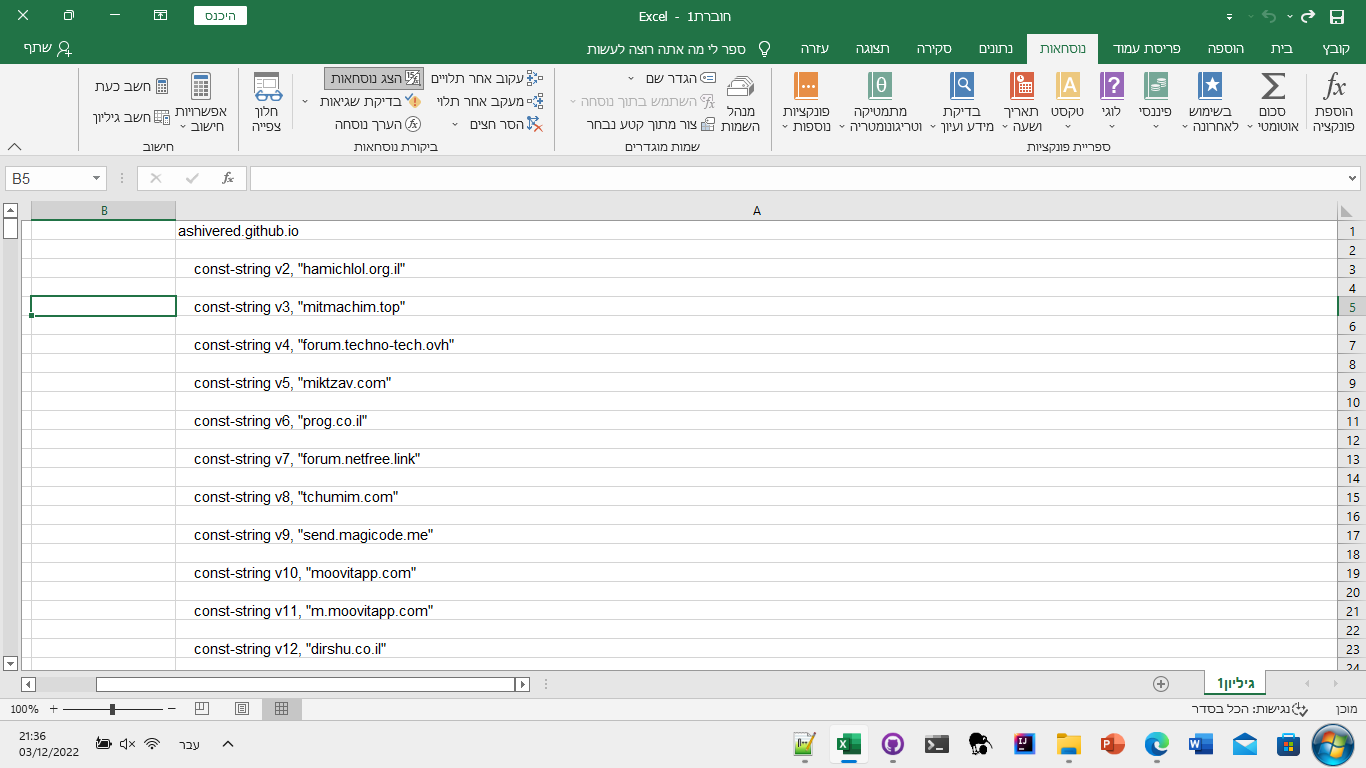Select cell containing "forum.netfree.link"
This screenshot has width=1366, height=768.
[756, 459]
